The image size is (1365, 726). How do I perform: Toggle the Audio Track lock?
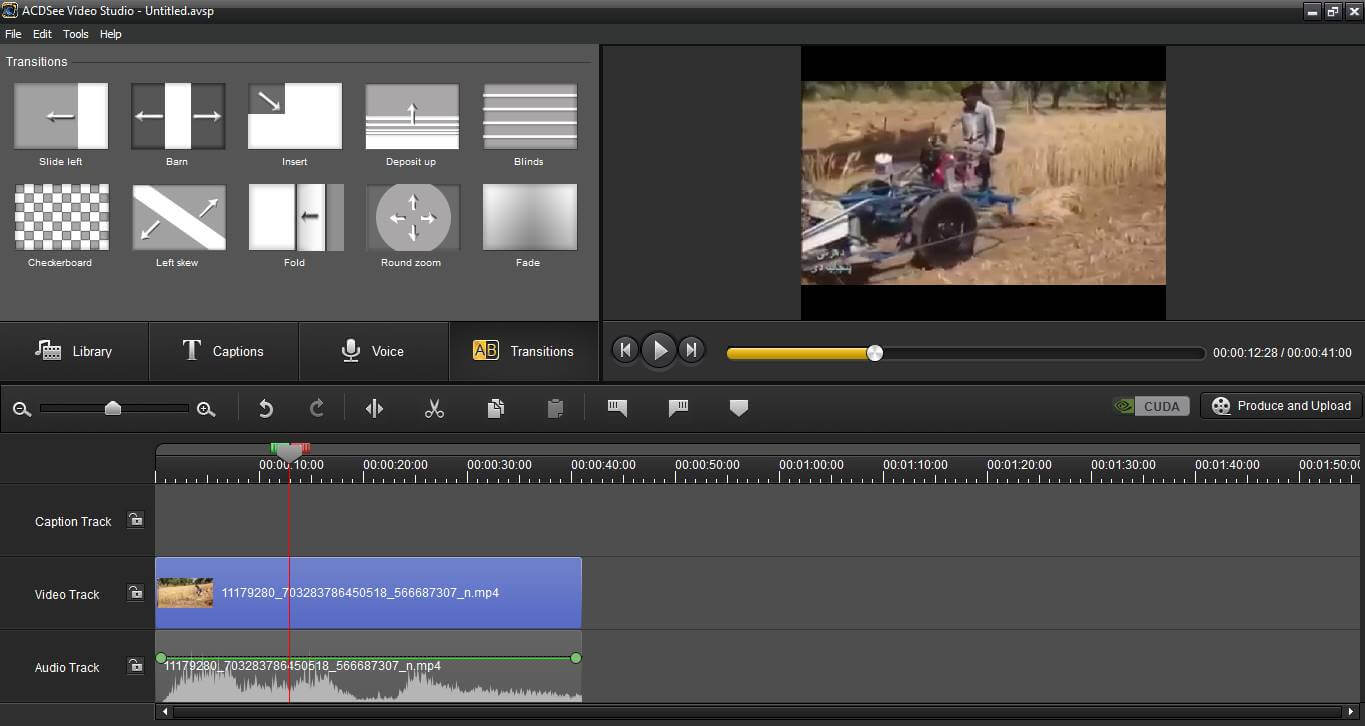135,666
